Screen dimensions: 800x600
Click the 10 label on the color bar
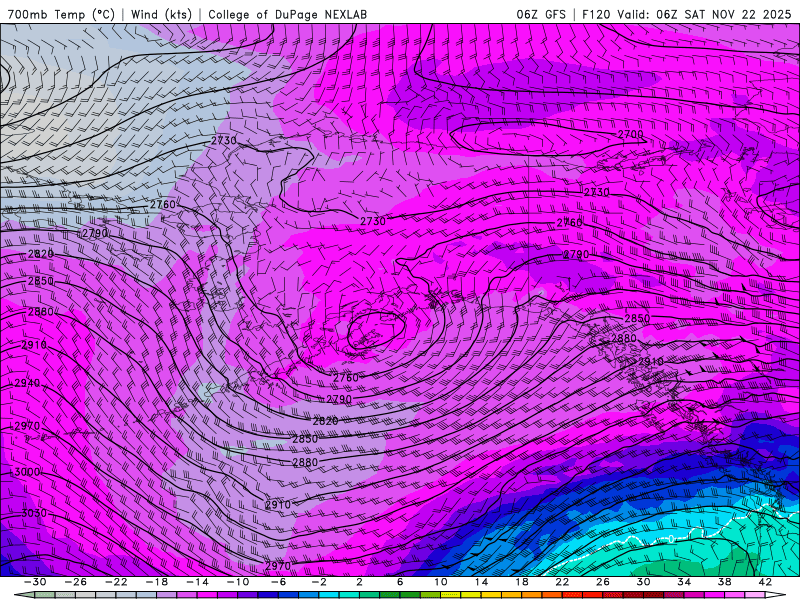tap(441, 582)
